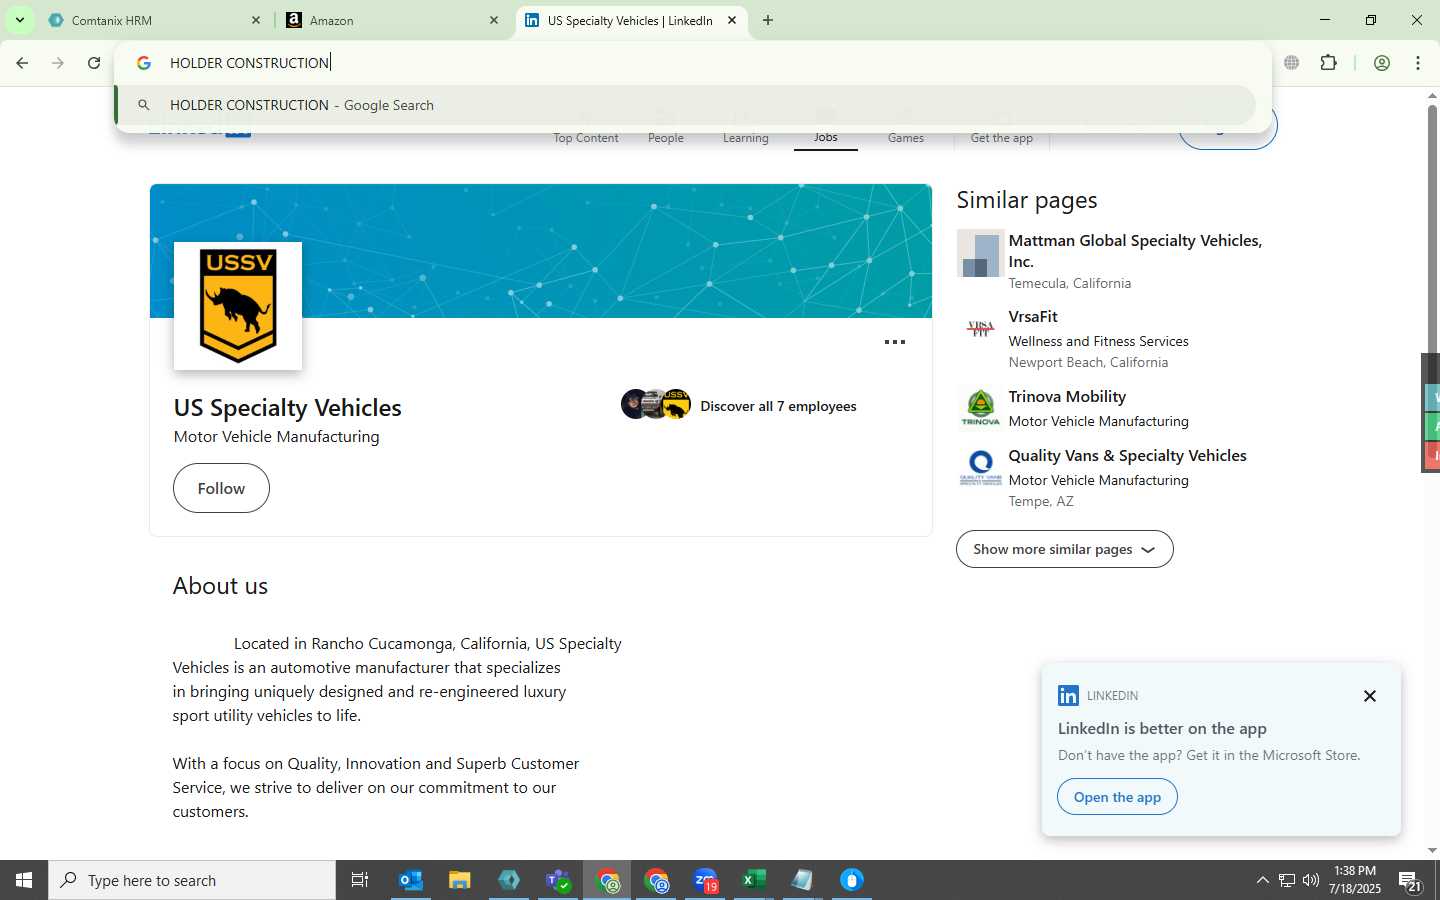Open Excel from the taskbar
The height and width of the screenshot is (900, 1440).
point(754,880)
